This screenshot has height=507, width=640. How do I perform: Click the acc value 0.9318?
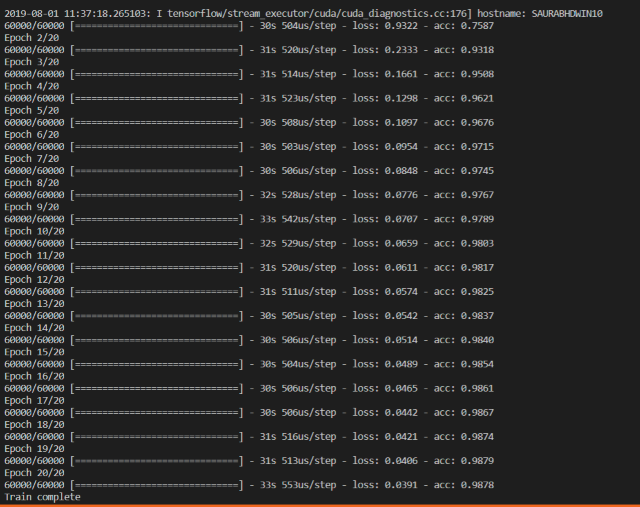(477, 50)
